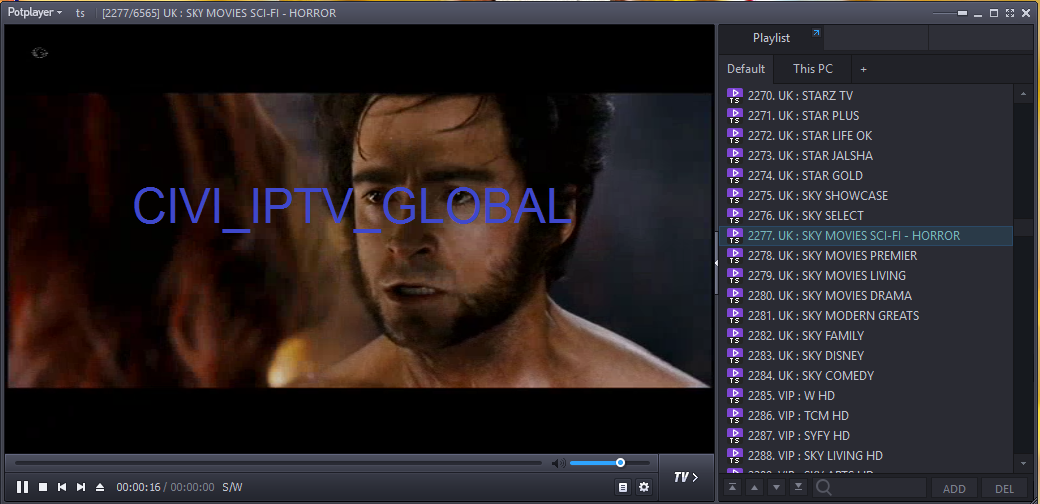
Task: Click the eject/open file icon
Action: pos(99,487)
